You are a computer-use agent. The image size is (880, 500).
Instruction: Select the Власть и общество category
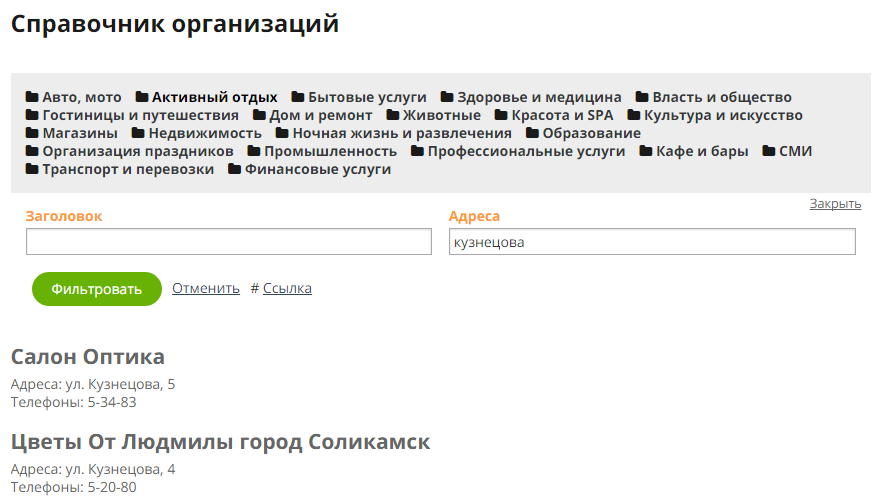[x=721, y=98]
